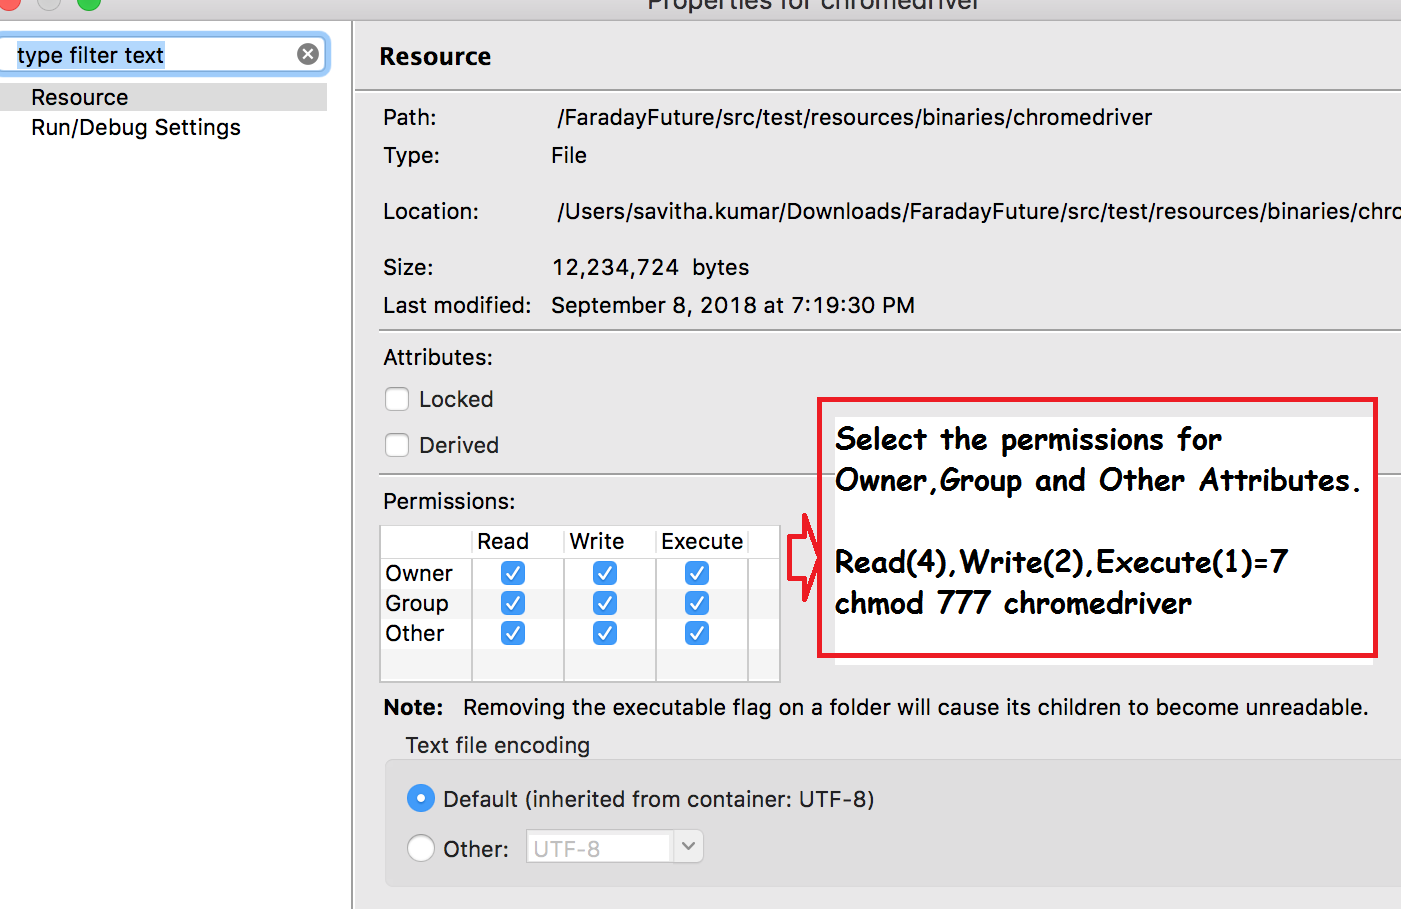Toggle Other Write permission
The width and height of the screenshot is (1401, 909).
[605, 633]
